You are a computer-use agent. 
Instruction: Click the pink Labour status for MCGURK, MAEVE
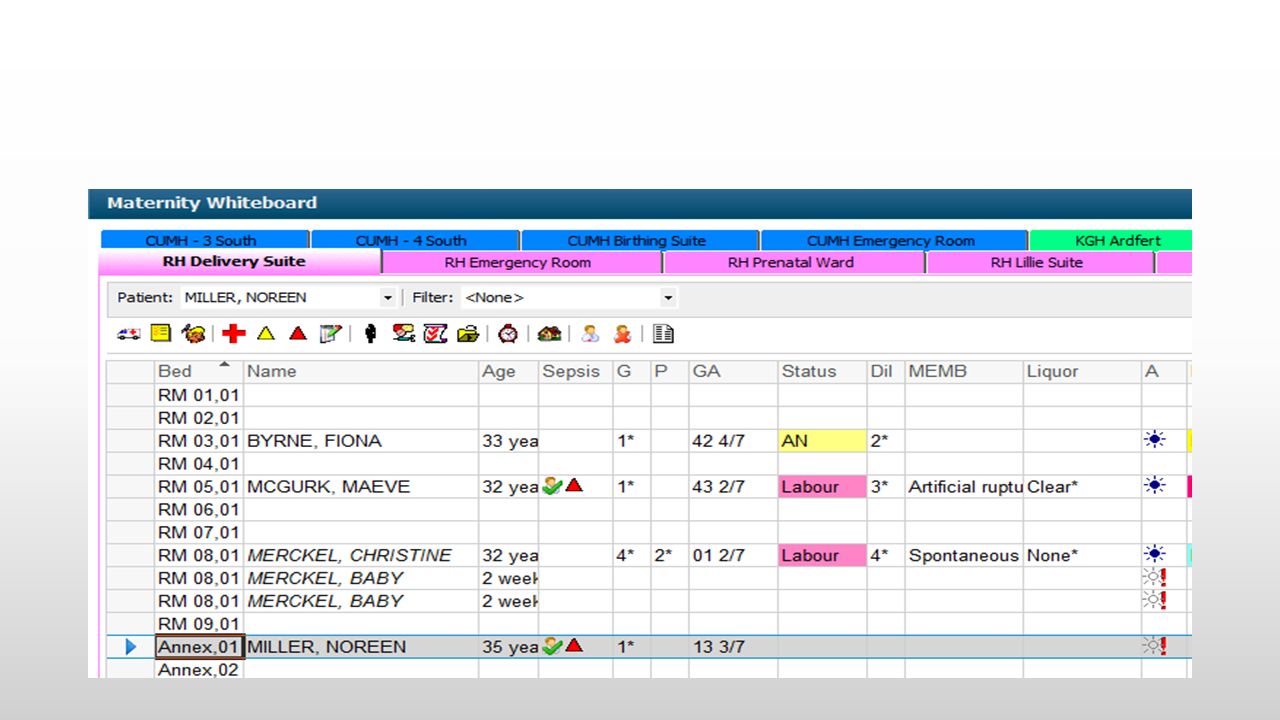[822, 486]
